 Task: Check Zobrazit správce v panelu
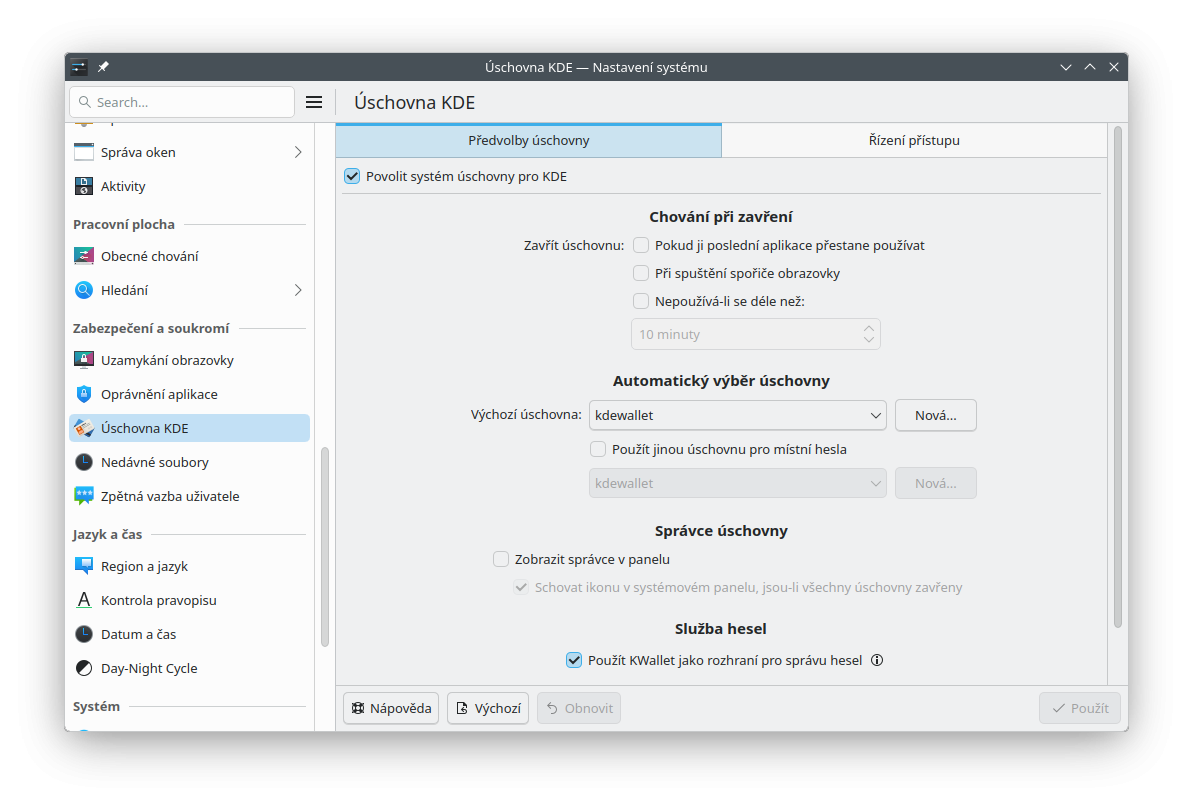click(501, 559)
